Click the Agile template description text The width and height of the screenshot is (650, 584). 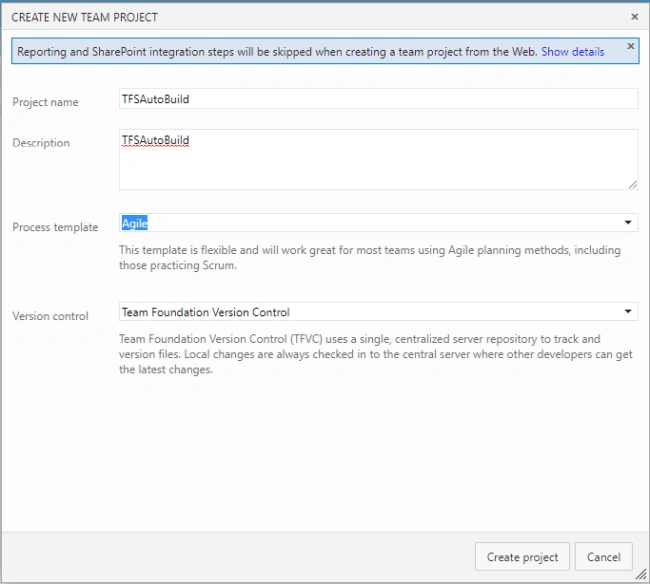pyautogui.click(x=370, y=257)
